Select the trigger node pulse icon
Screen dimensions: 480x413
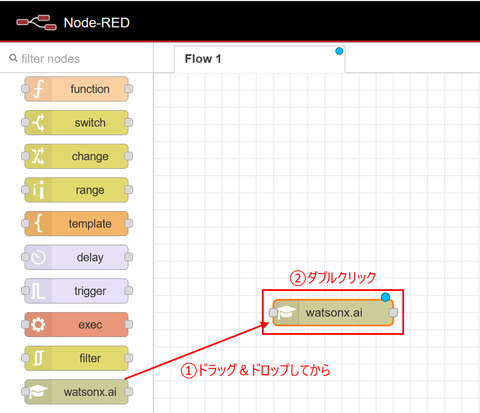38,291
